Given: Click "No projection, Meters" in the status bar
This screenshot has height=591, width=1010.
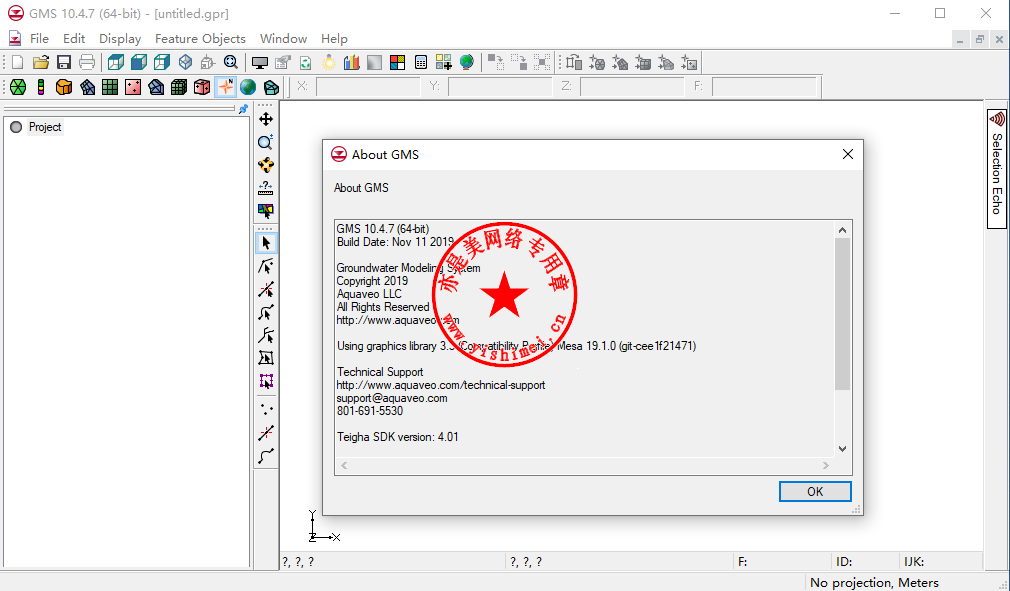Looking at the screenshot, I should 874,583.
